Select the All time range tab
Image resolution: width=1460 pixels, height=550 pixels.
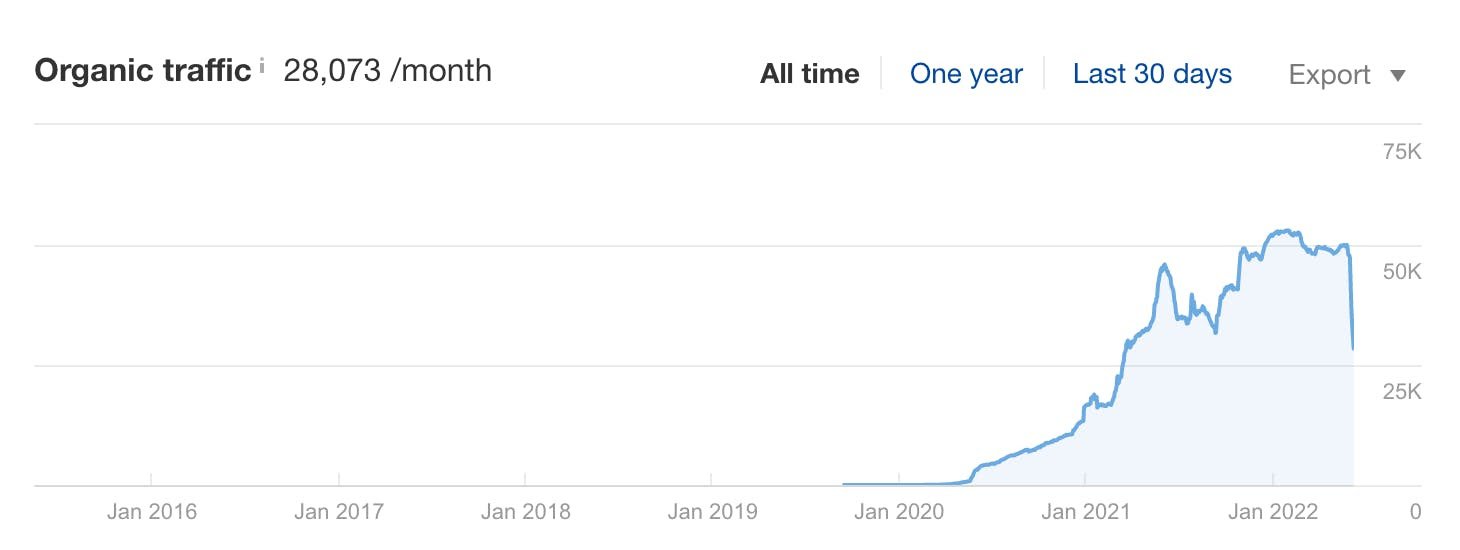tap(809, 74)
